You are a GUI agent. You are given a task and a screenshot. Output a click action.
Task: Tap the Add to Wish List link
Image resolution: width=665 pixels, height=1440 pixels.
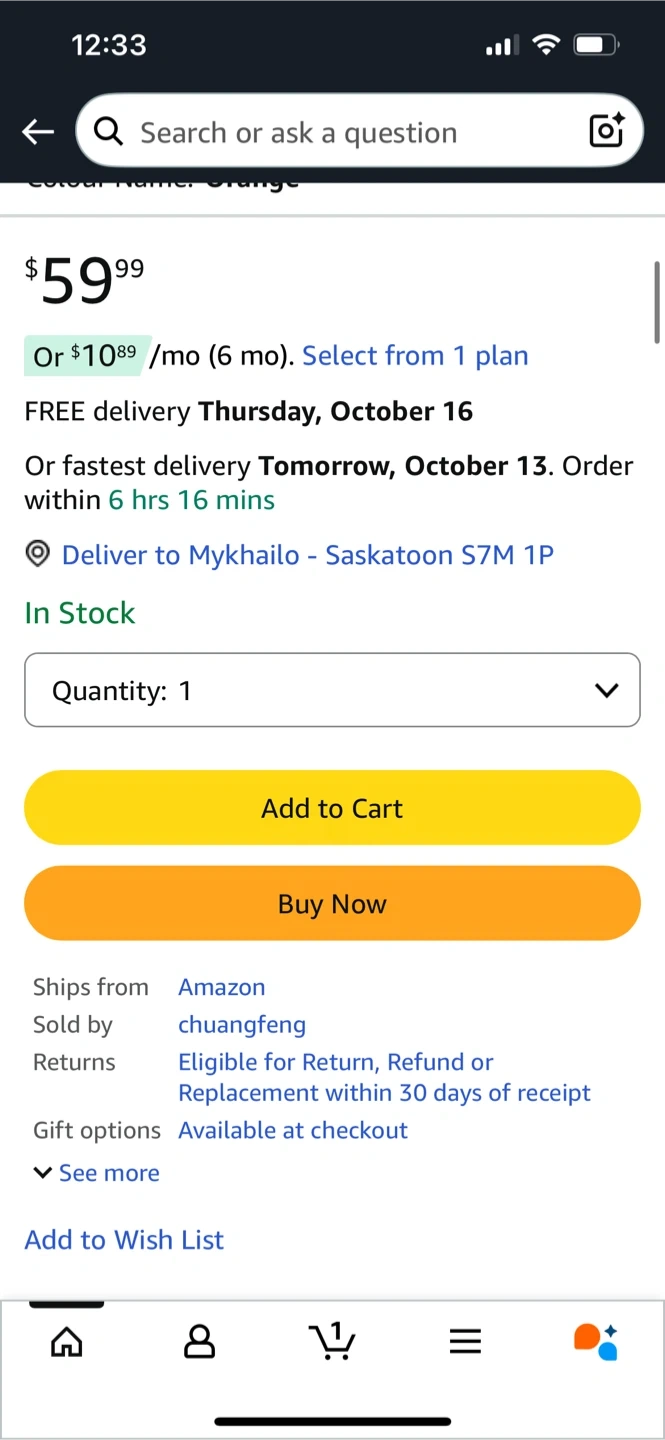pos(124,1240)
